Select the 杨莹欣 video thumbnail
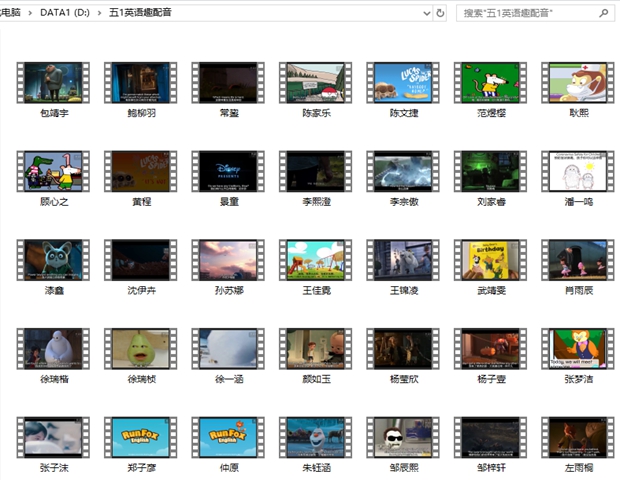 point(403,349)
